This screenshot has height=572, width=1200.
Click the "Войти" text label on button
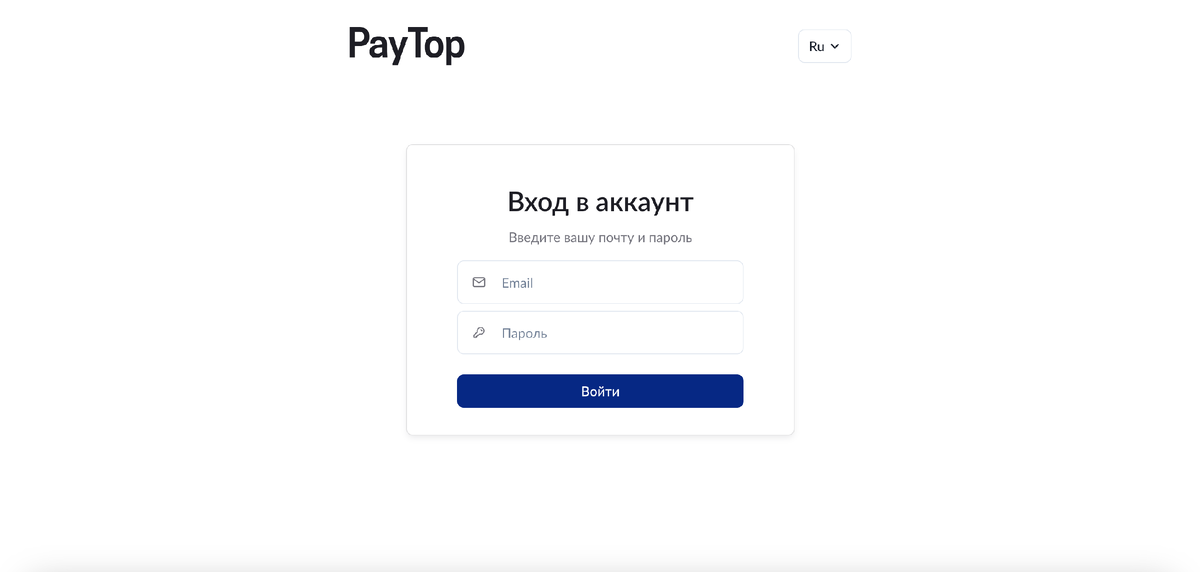600,391
